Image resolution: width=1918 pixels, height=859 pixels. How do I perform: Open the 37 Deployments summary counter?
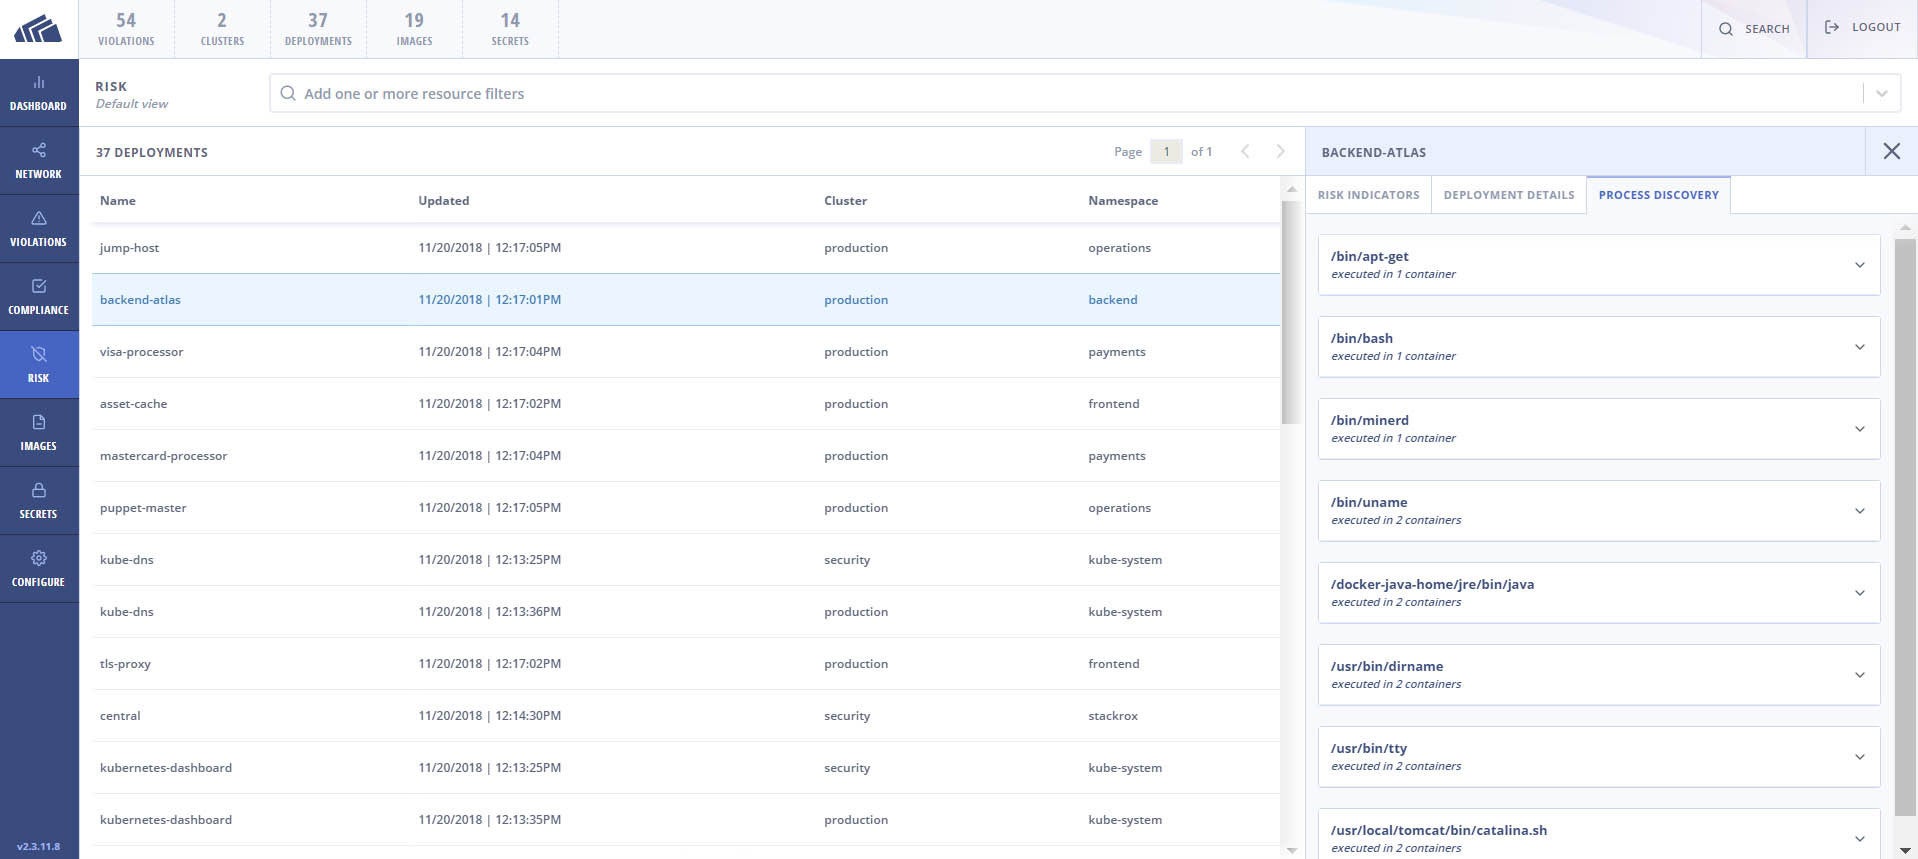(318, 29)
